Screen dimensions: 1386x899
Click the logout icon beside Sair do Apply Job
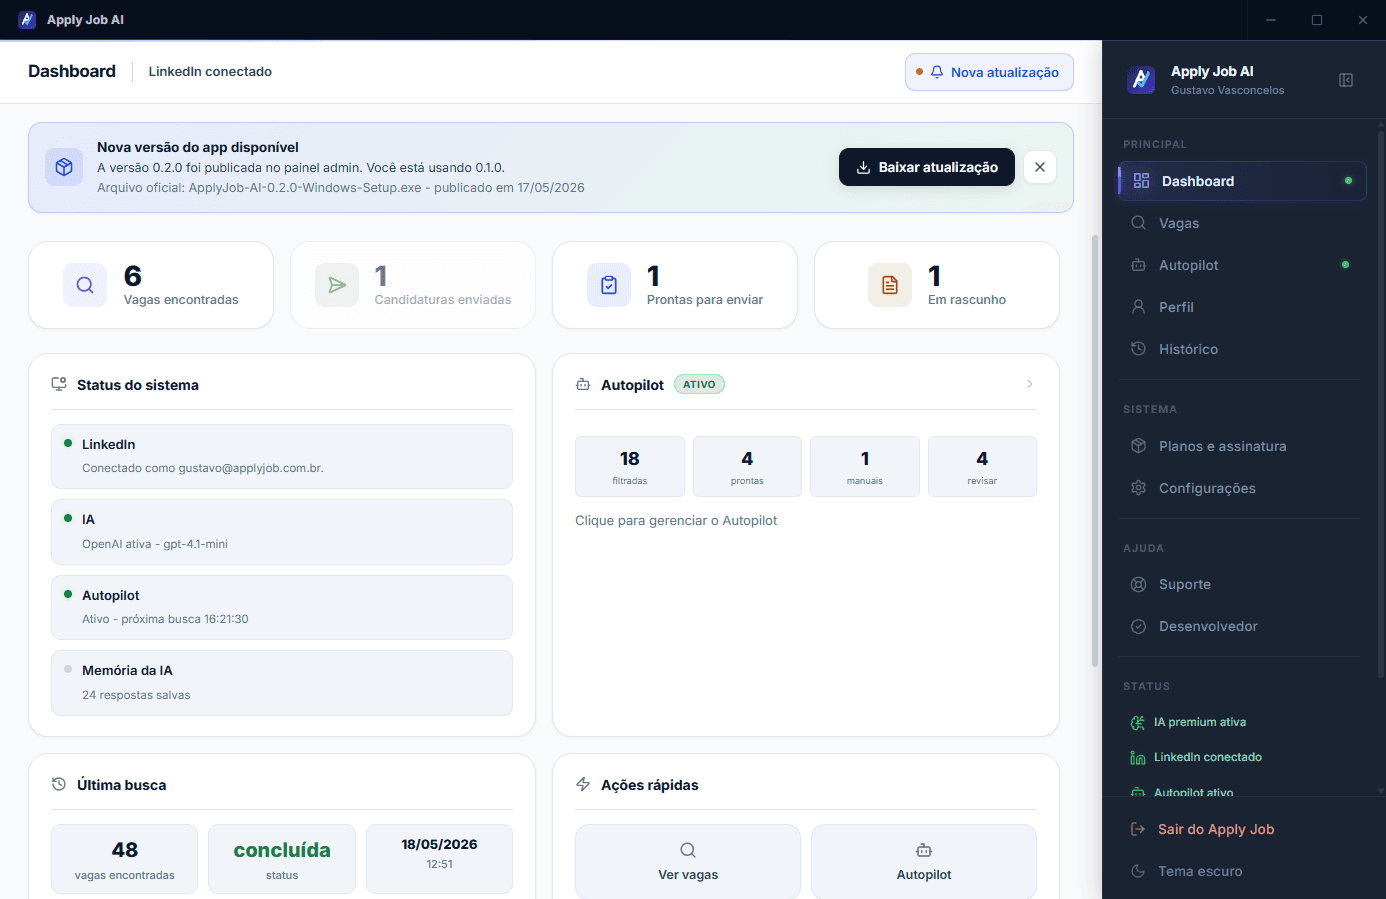coord(1138,829)
